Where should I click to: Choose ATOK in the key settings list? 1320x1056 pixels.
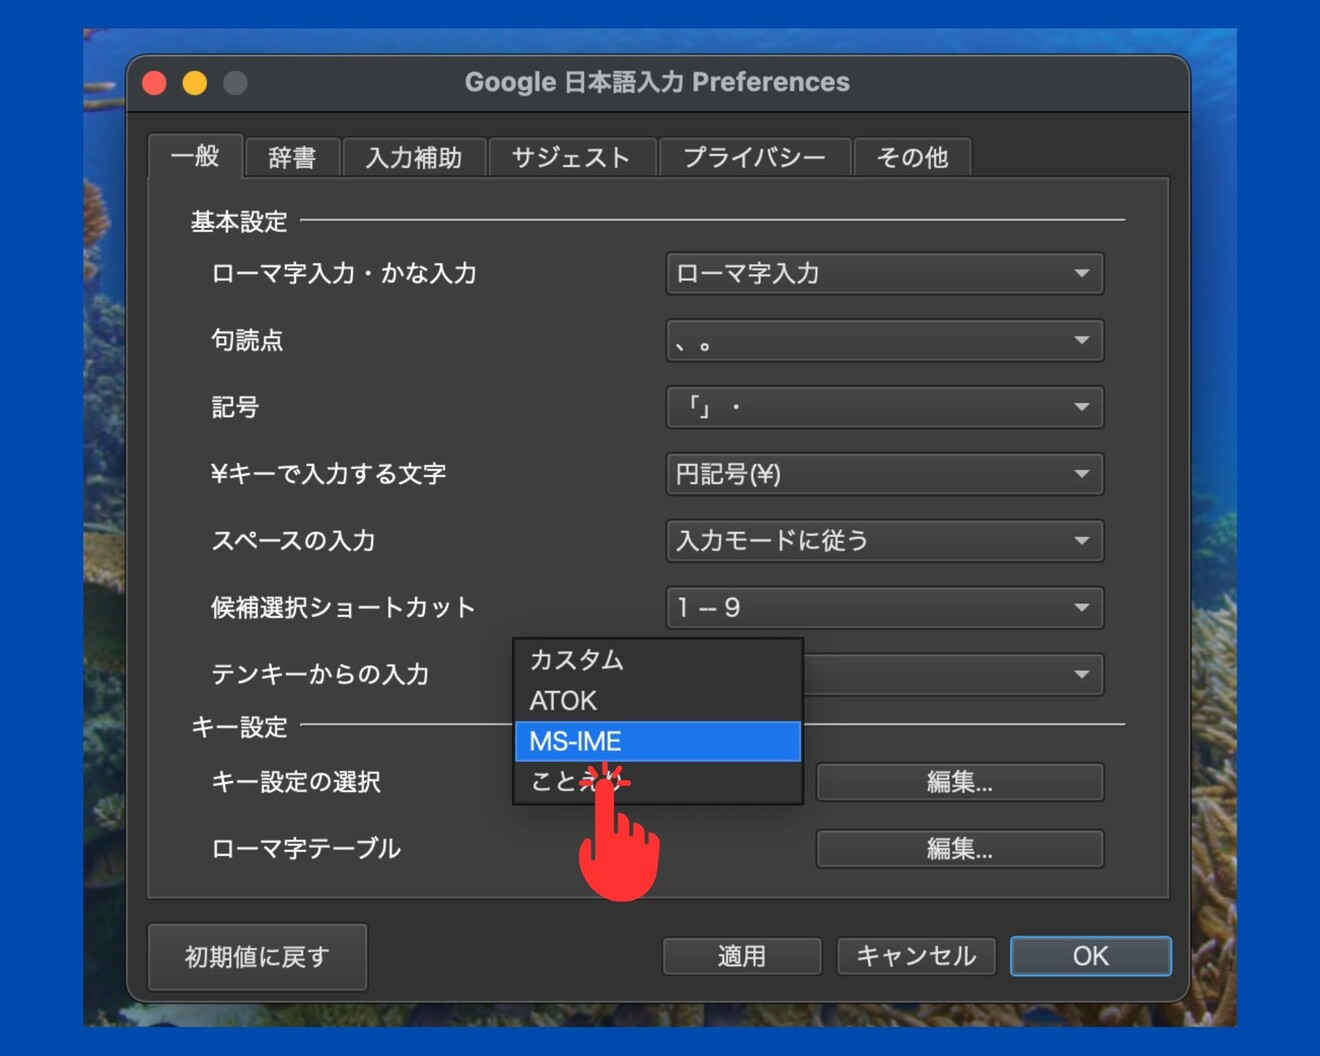pos(657,701)
